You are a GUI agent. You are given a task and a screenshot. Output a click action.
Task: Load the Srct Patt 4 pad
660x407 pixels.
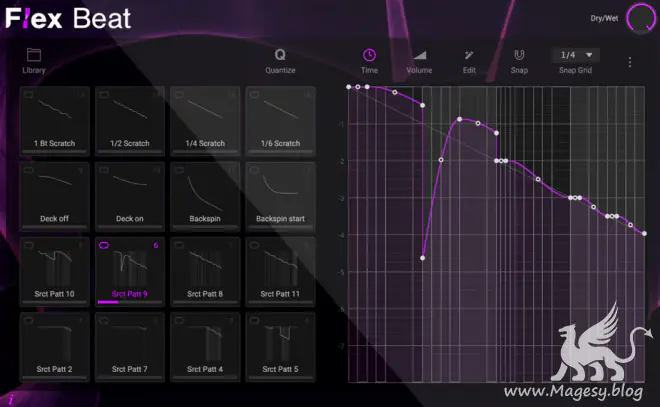point(205,347)
